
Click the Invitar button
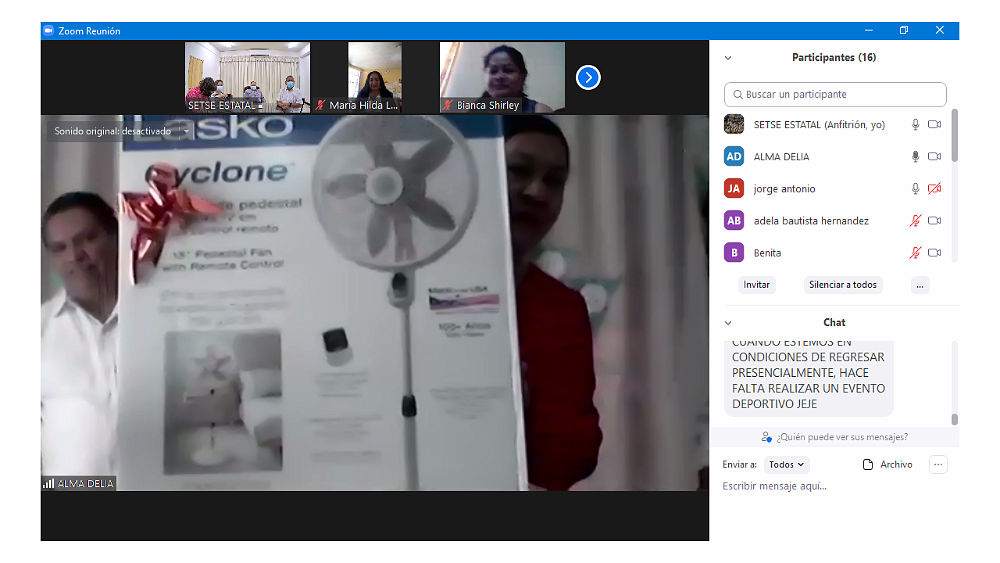[757, 285]
